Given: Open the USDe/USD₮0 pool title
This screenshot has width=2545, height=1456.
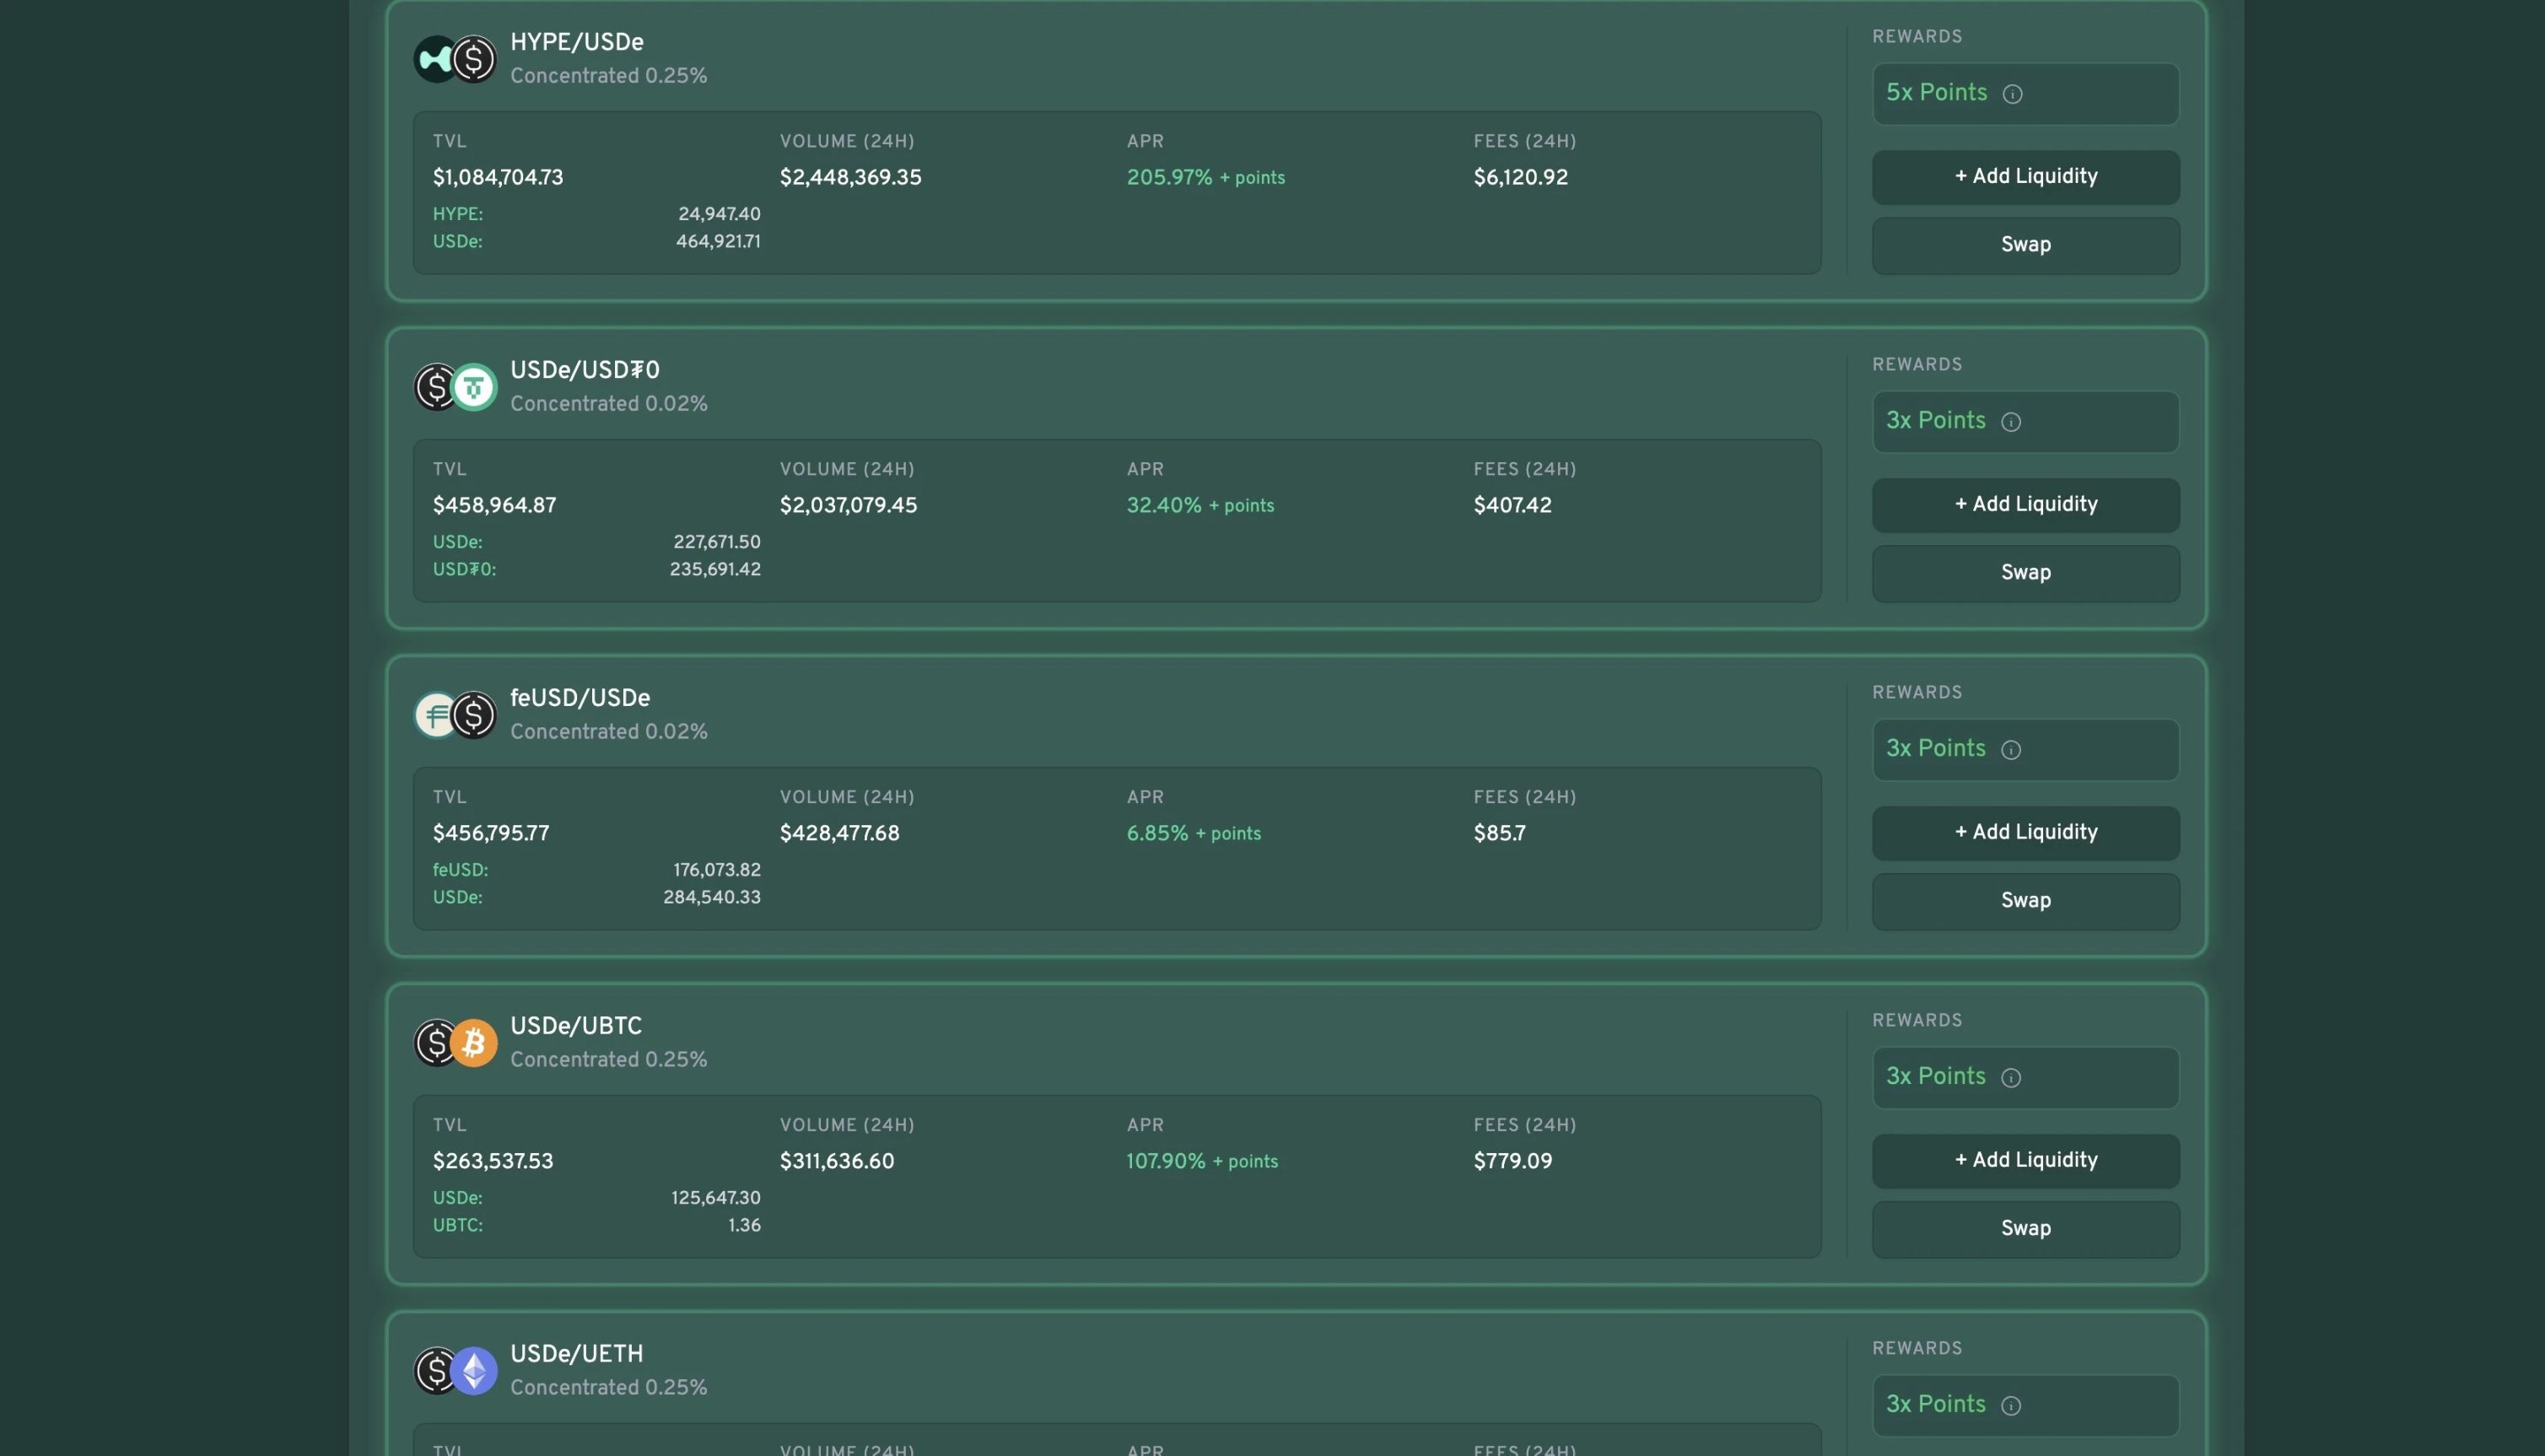Looking at the screenshot, I should (x=585, y=371).
